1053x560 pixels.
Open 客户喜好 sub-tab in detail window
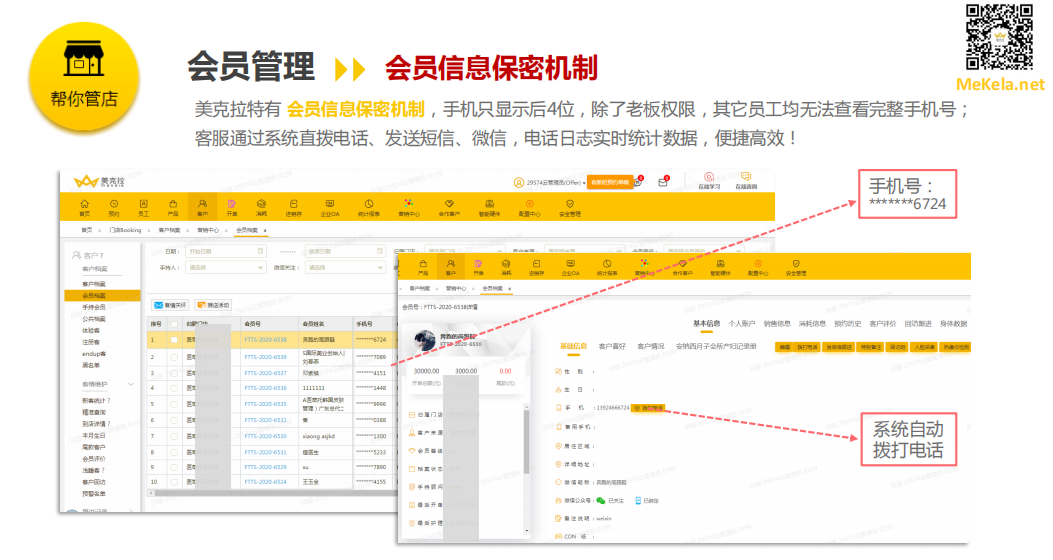[612, 346]
